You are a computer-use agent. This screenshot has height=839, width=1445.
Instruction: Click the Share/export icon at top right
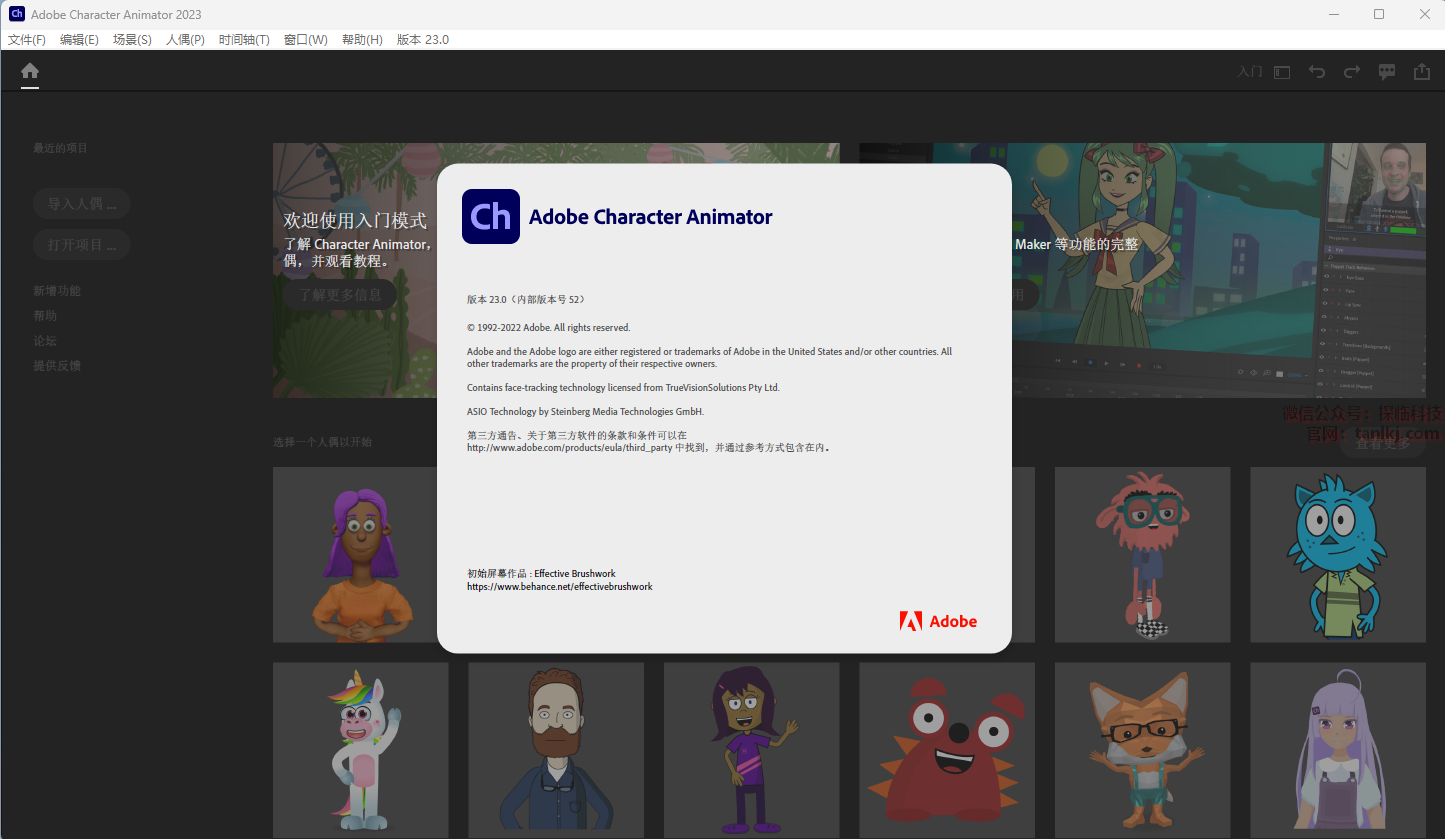[1422, 72]
